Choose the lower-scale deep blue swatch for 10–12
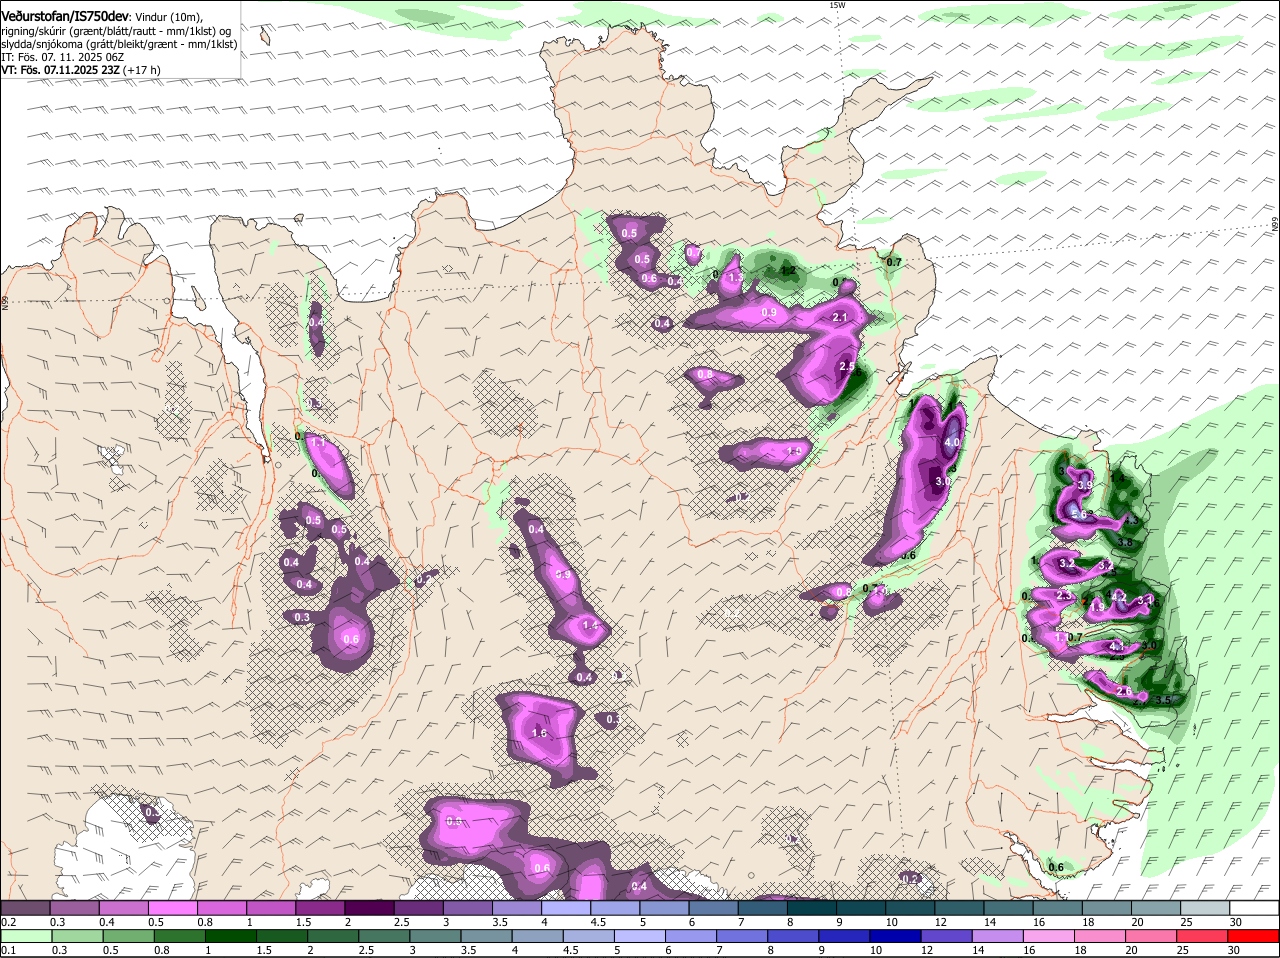 point(896,936)
